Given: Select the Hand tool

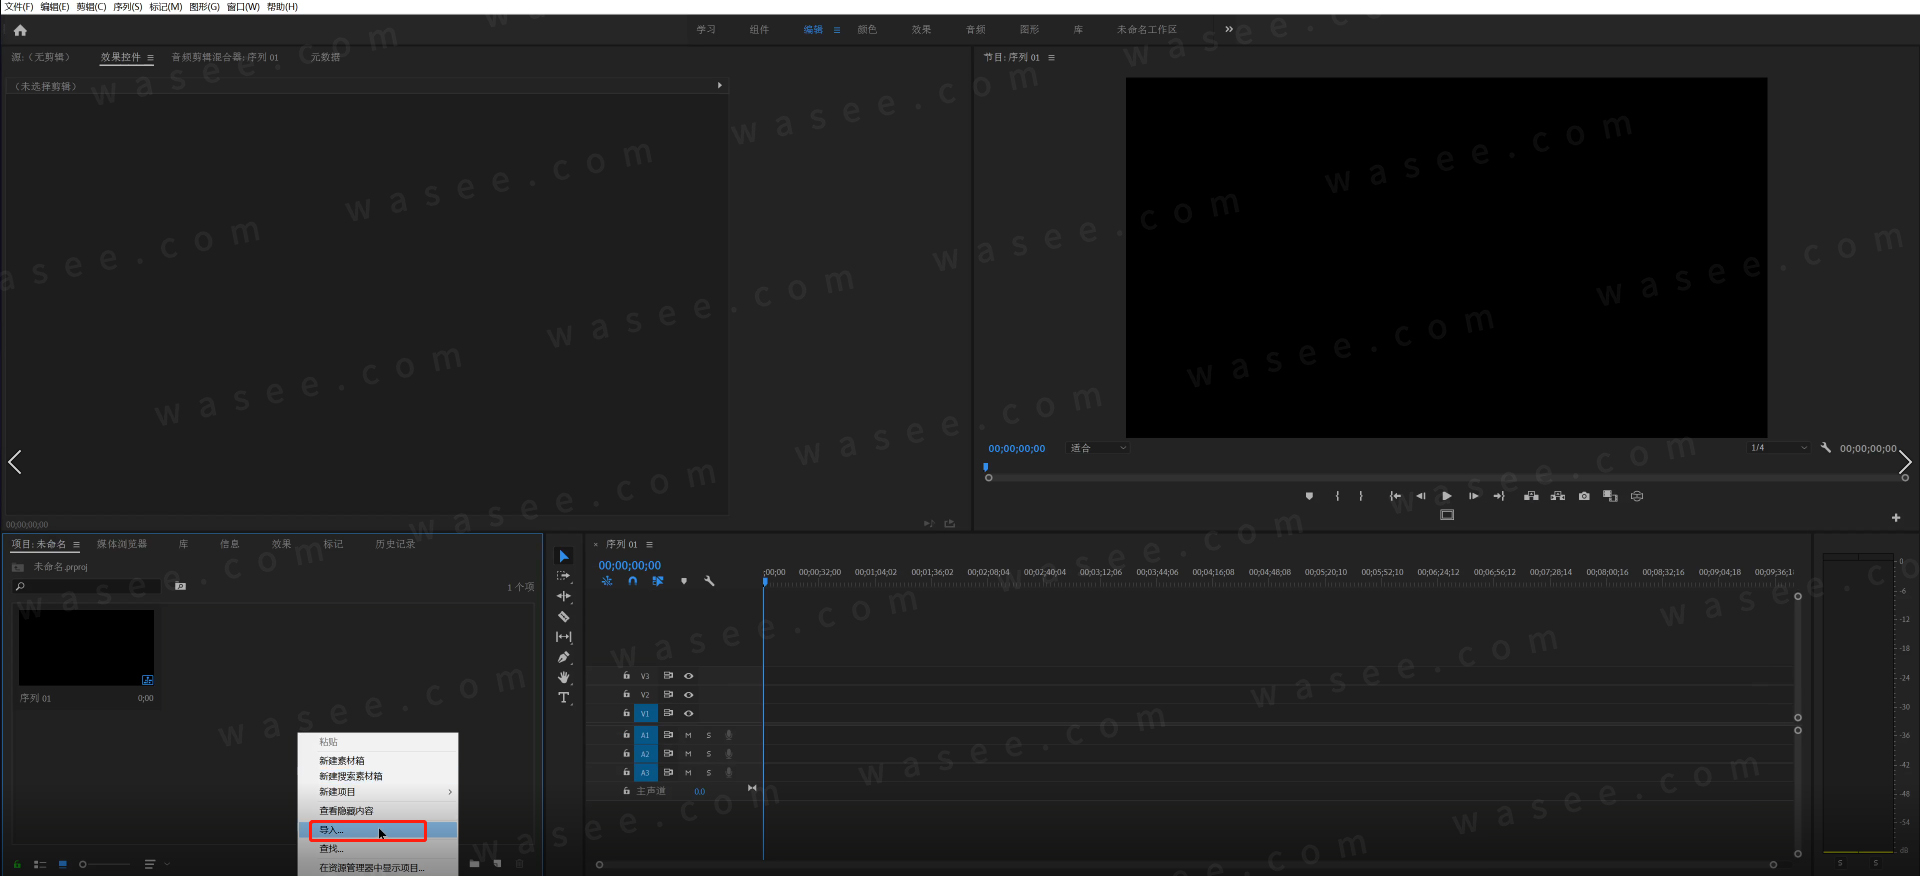Looking at the screenshot, I should 564,677.
